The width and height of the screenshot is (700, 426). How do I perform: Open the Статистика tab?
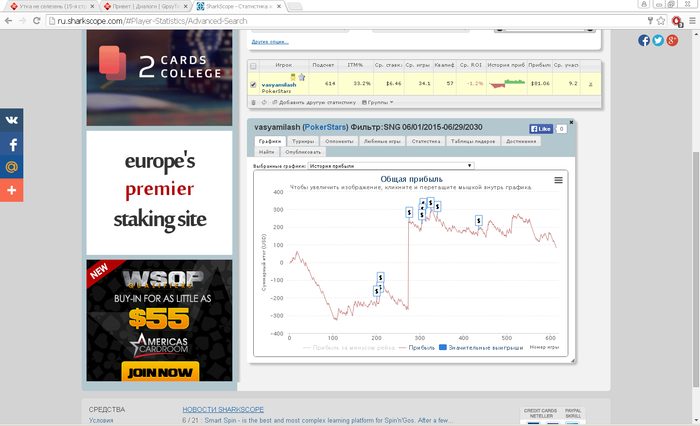coord(425,141)
